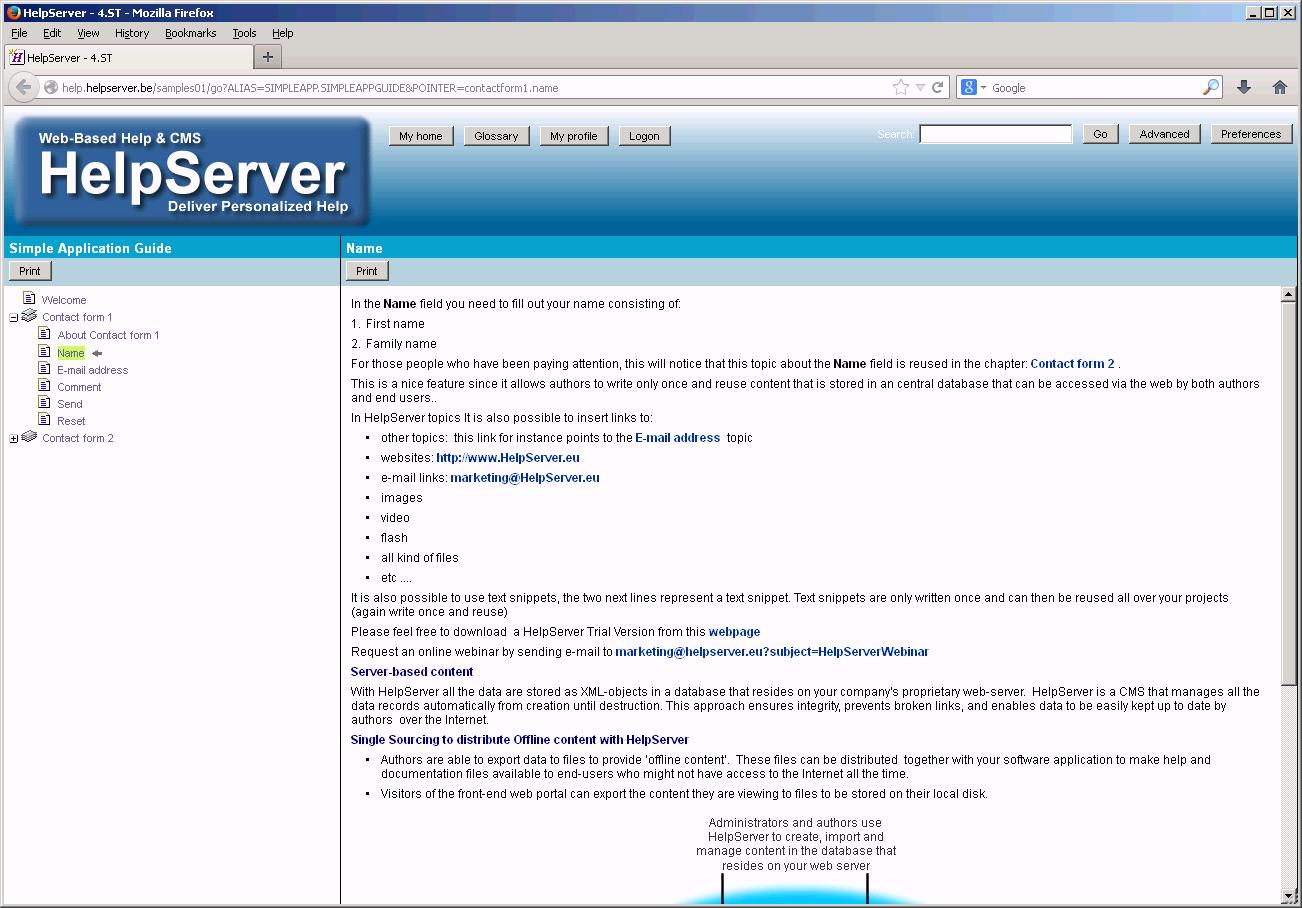Click the HelpServer logo image
The width and height of the screenshot is (1302, 908).
click(x=188, y=170)
